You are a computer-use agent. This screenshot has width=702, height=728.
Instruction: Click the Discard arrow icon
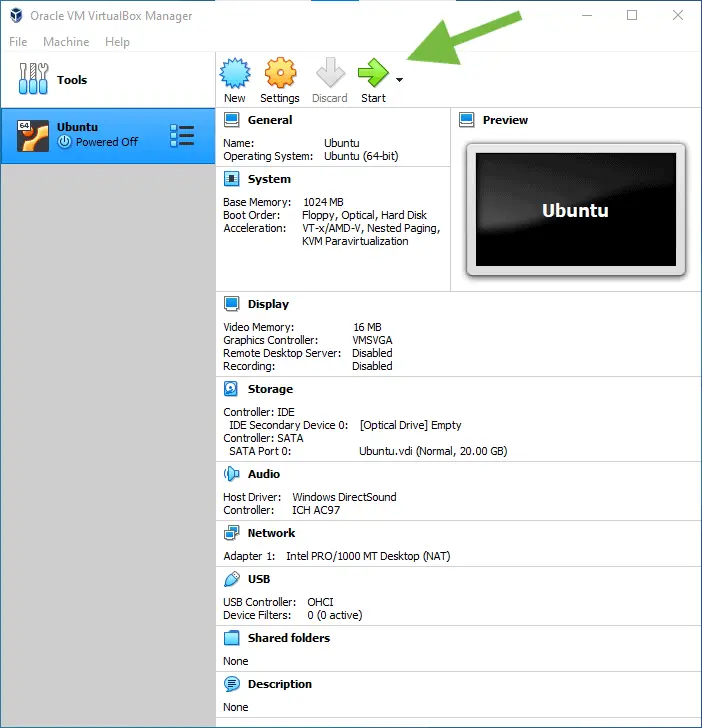(330, 72)
